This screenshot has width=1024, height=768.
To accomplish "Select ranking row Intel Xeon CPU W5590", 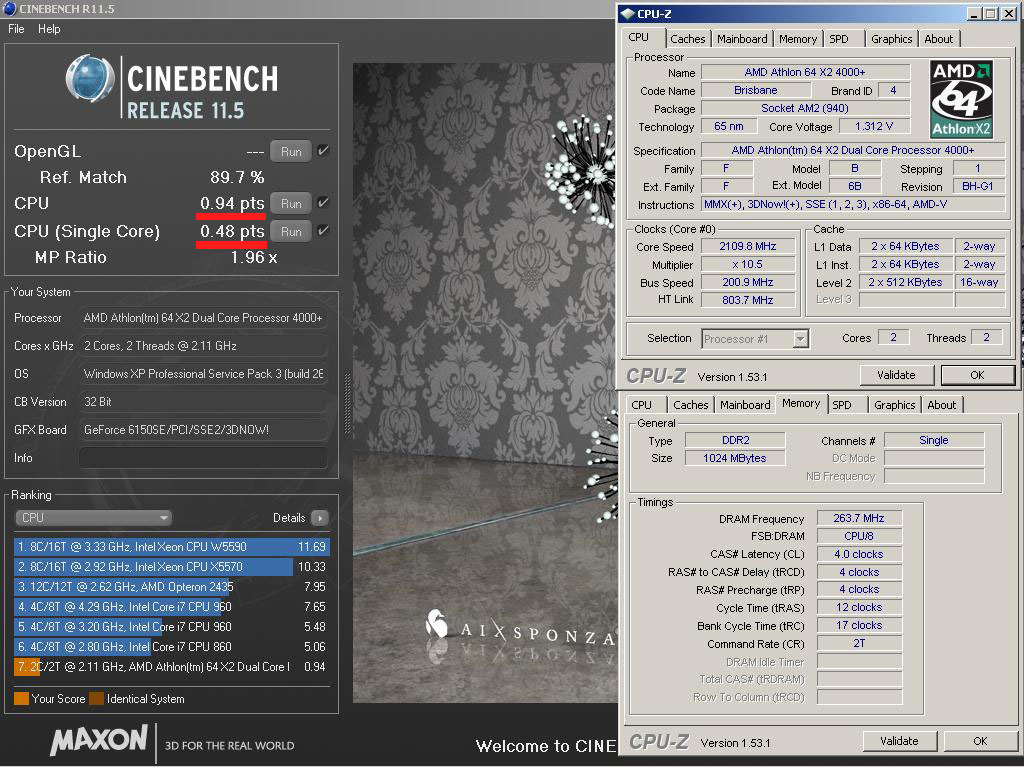I will coord(171,547).
